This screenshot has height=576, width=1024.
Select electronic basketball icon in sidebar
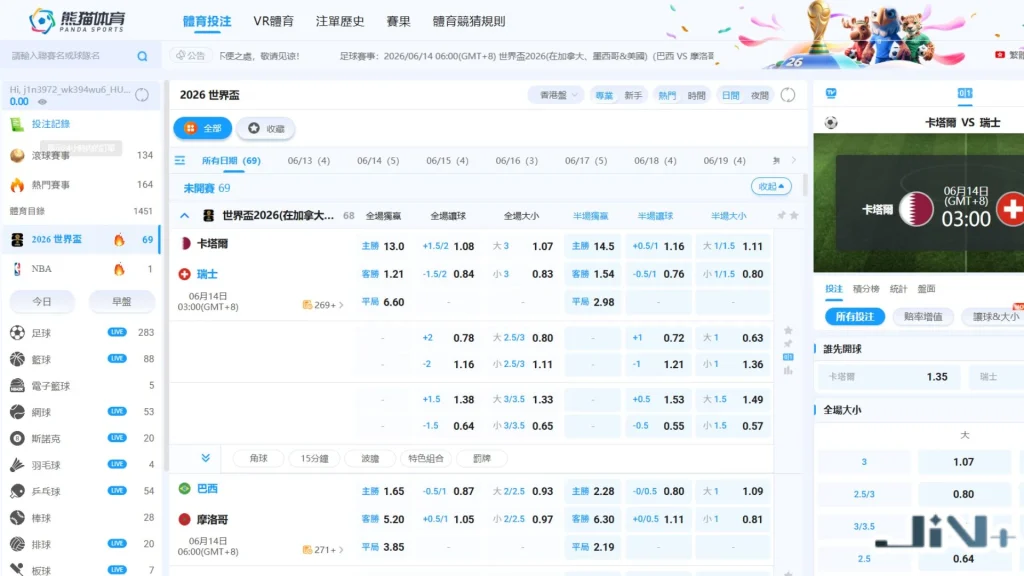(18, 386)
